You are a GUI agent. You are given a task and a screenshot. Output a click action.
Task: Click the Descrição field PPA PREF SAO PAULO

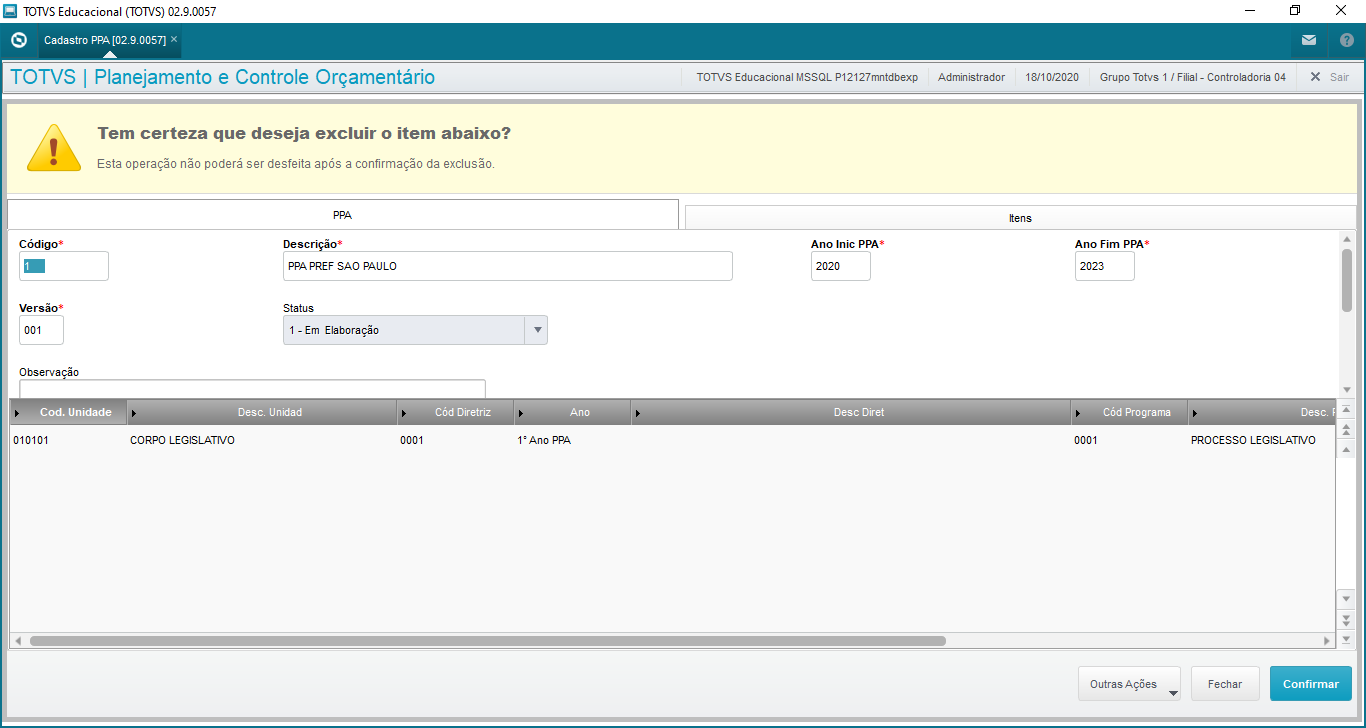pos(508,266)
